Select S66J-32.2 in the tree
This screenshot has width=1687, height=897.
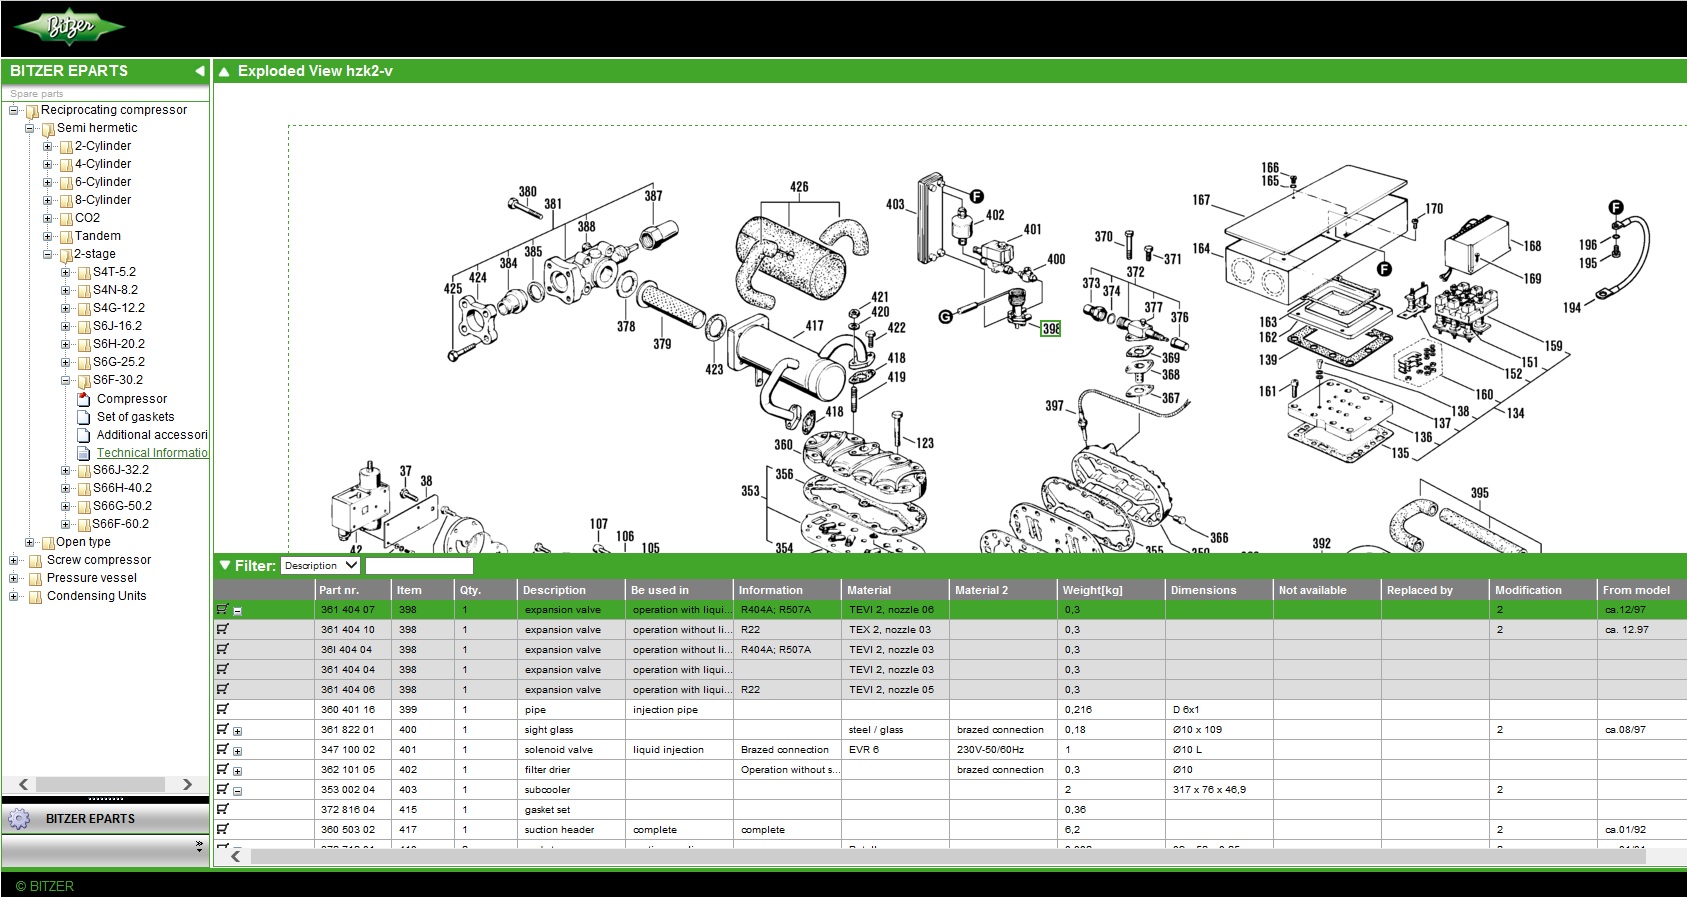coord(121,470)
